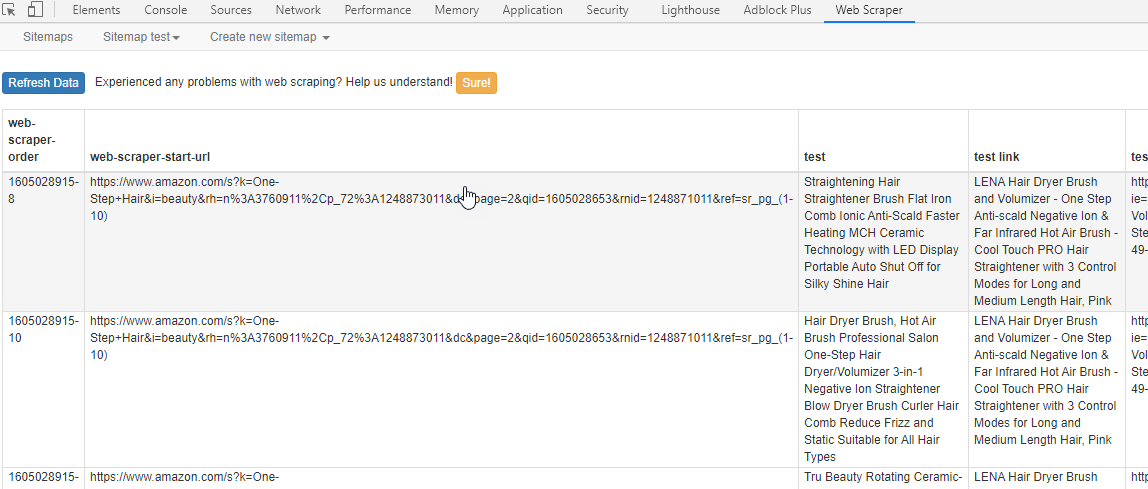Viewport: 1148px width, 489px height.
Task: Click the order cell 1605028915-8
Action: pyautogui.click(x=43, y=242)
